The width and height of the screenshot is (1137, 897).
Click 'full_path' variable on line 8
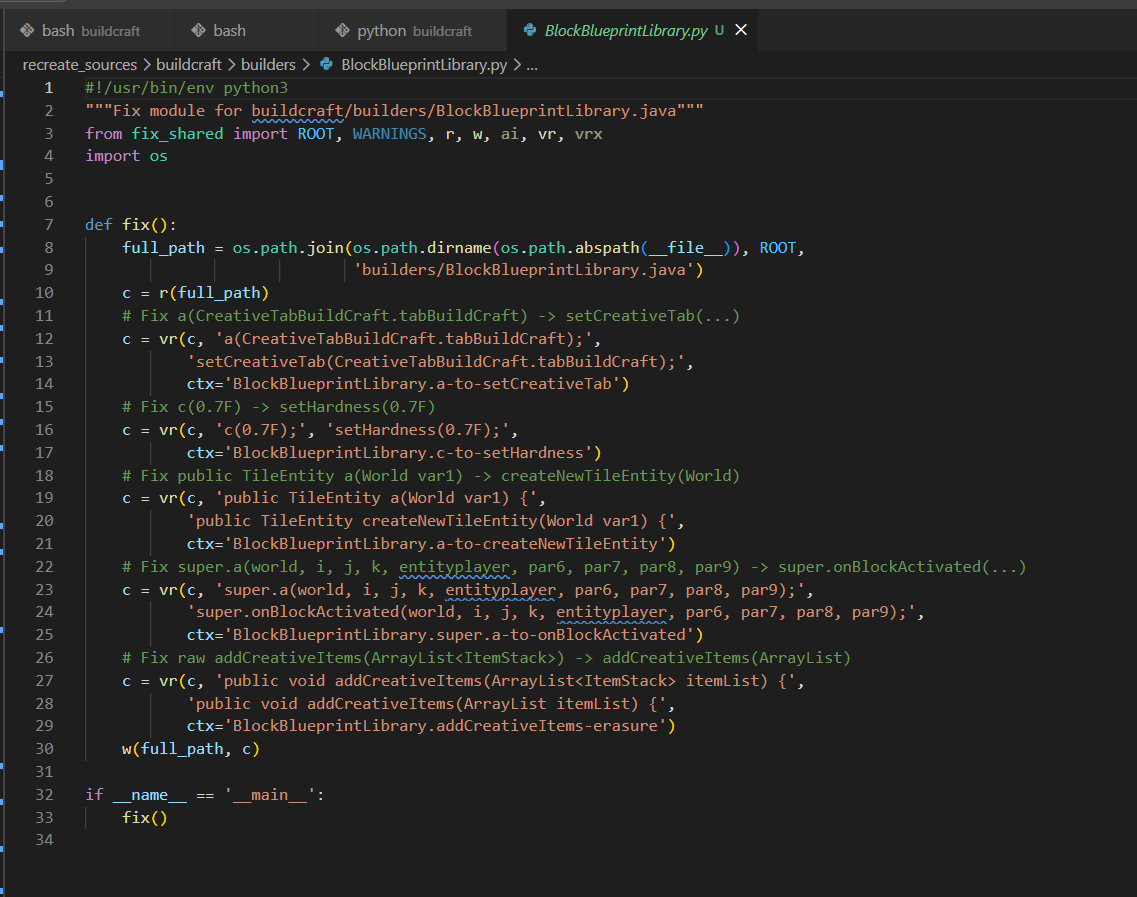point(163,248)
